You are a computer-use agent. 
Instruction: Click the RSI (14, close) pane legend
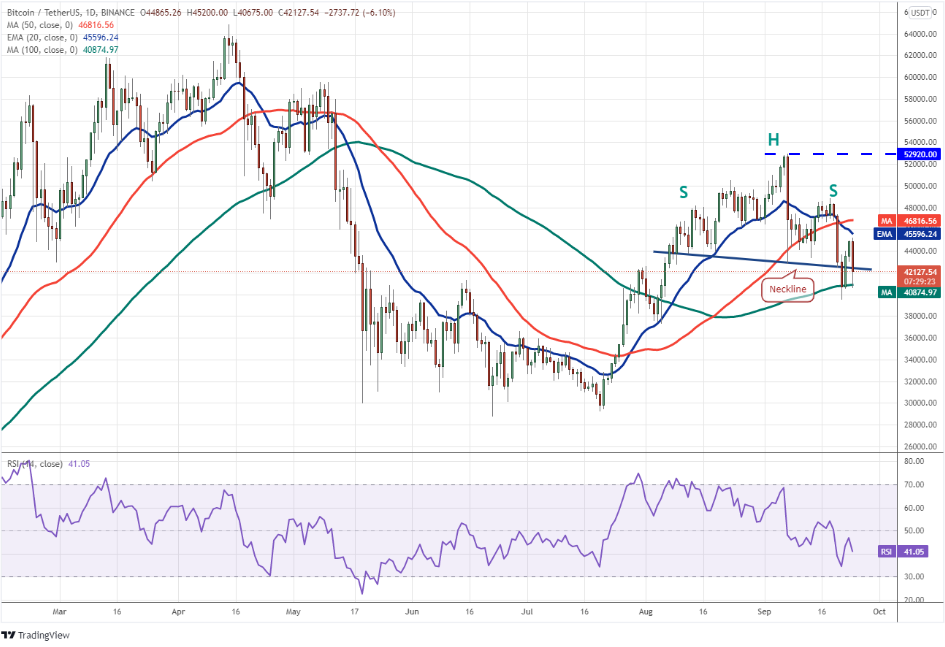pos(35,465)
